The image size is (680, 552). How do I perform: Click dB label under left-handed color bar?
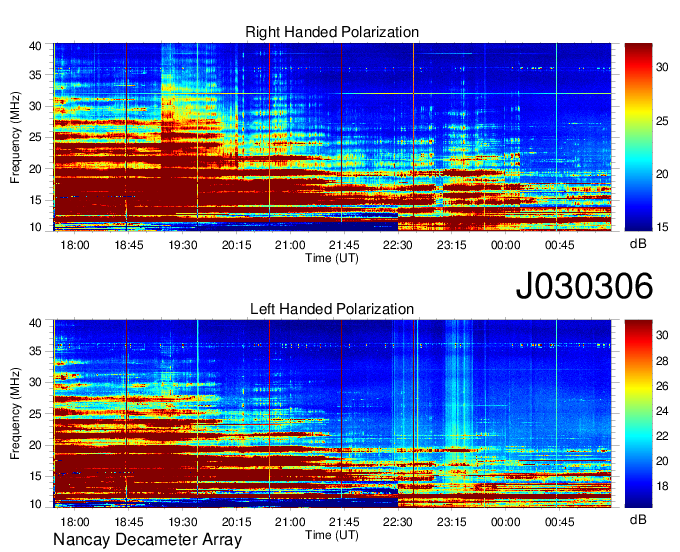coord(638,519)
